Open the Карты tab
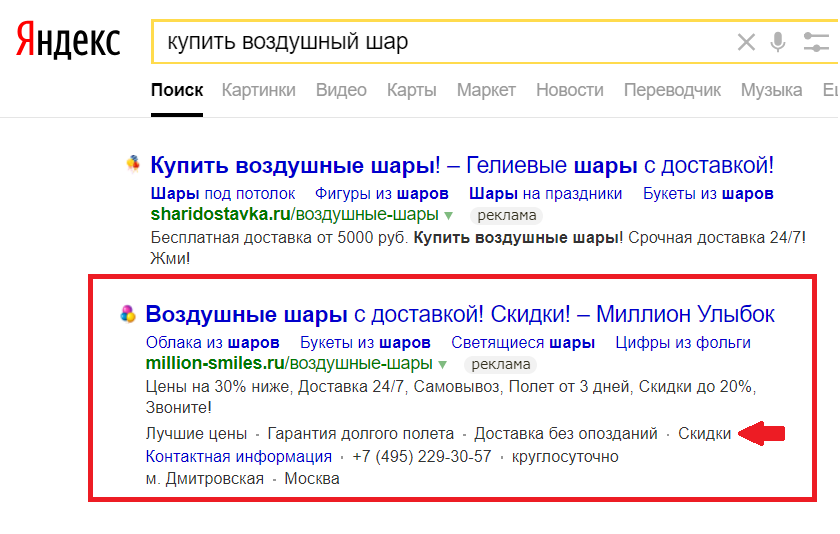The width and height of the screenshot is (840, 534). click(x=411, y=90)
